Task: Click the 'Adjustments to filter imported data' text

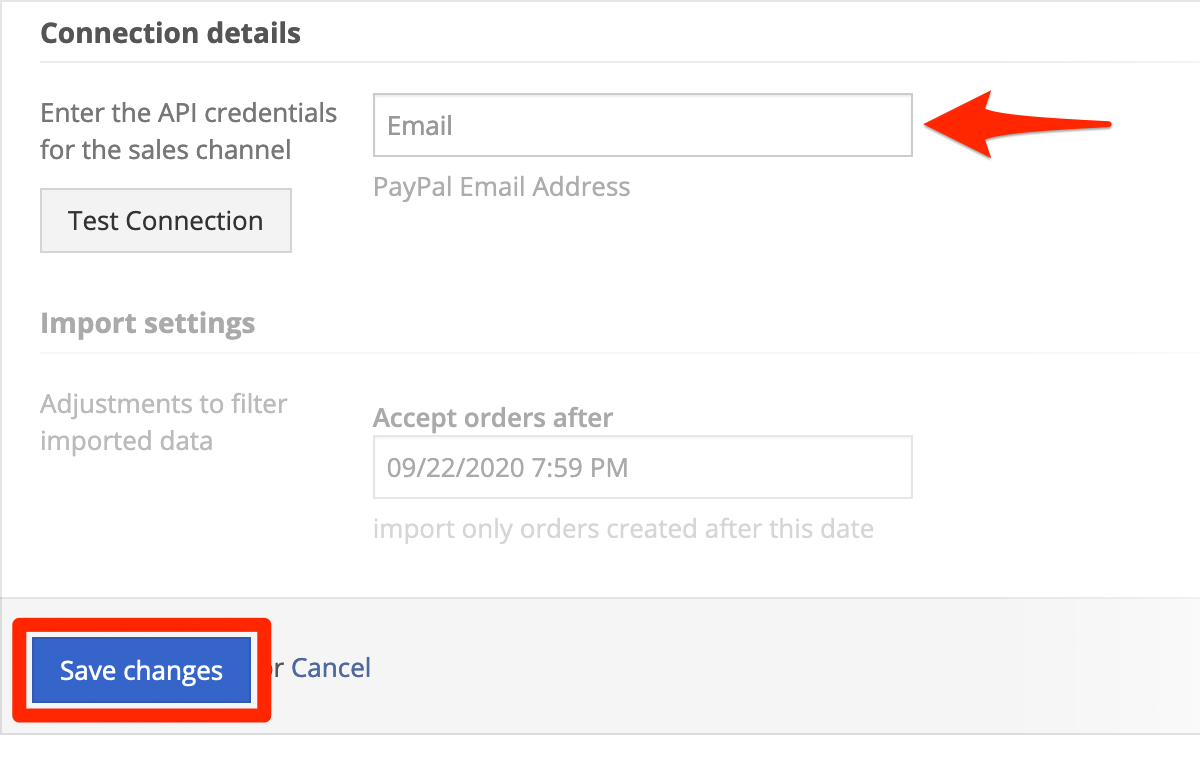Action: point(164,422)
